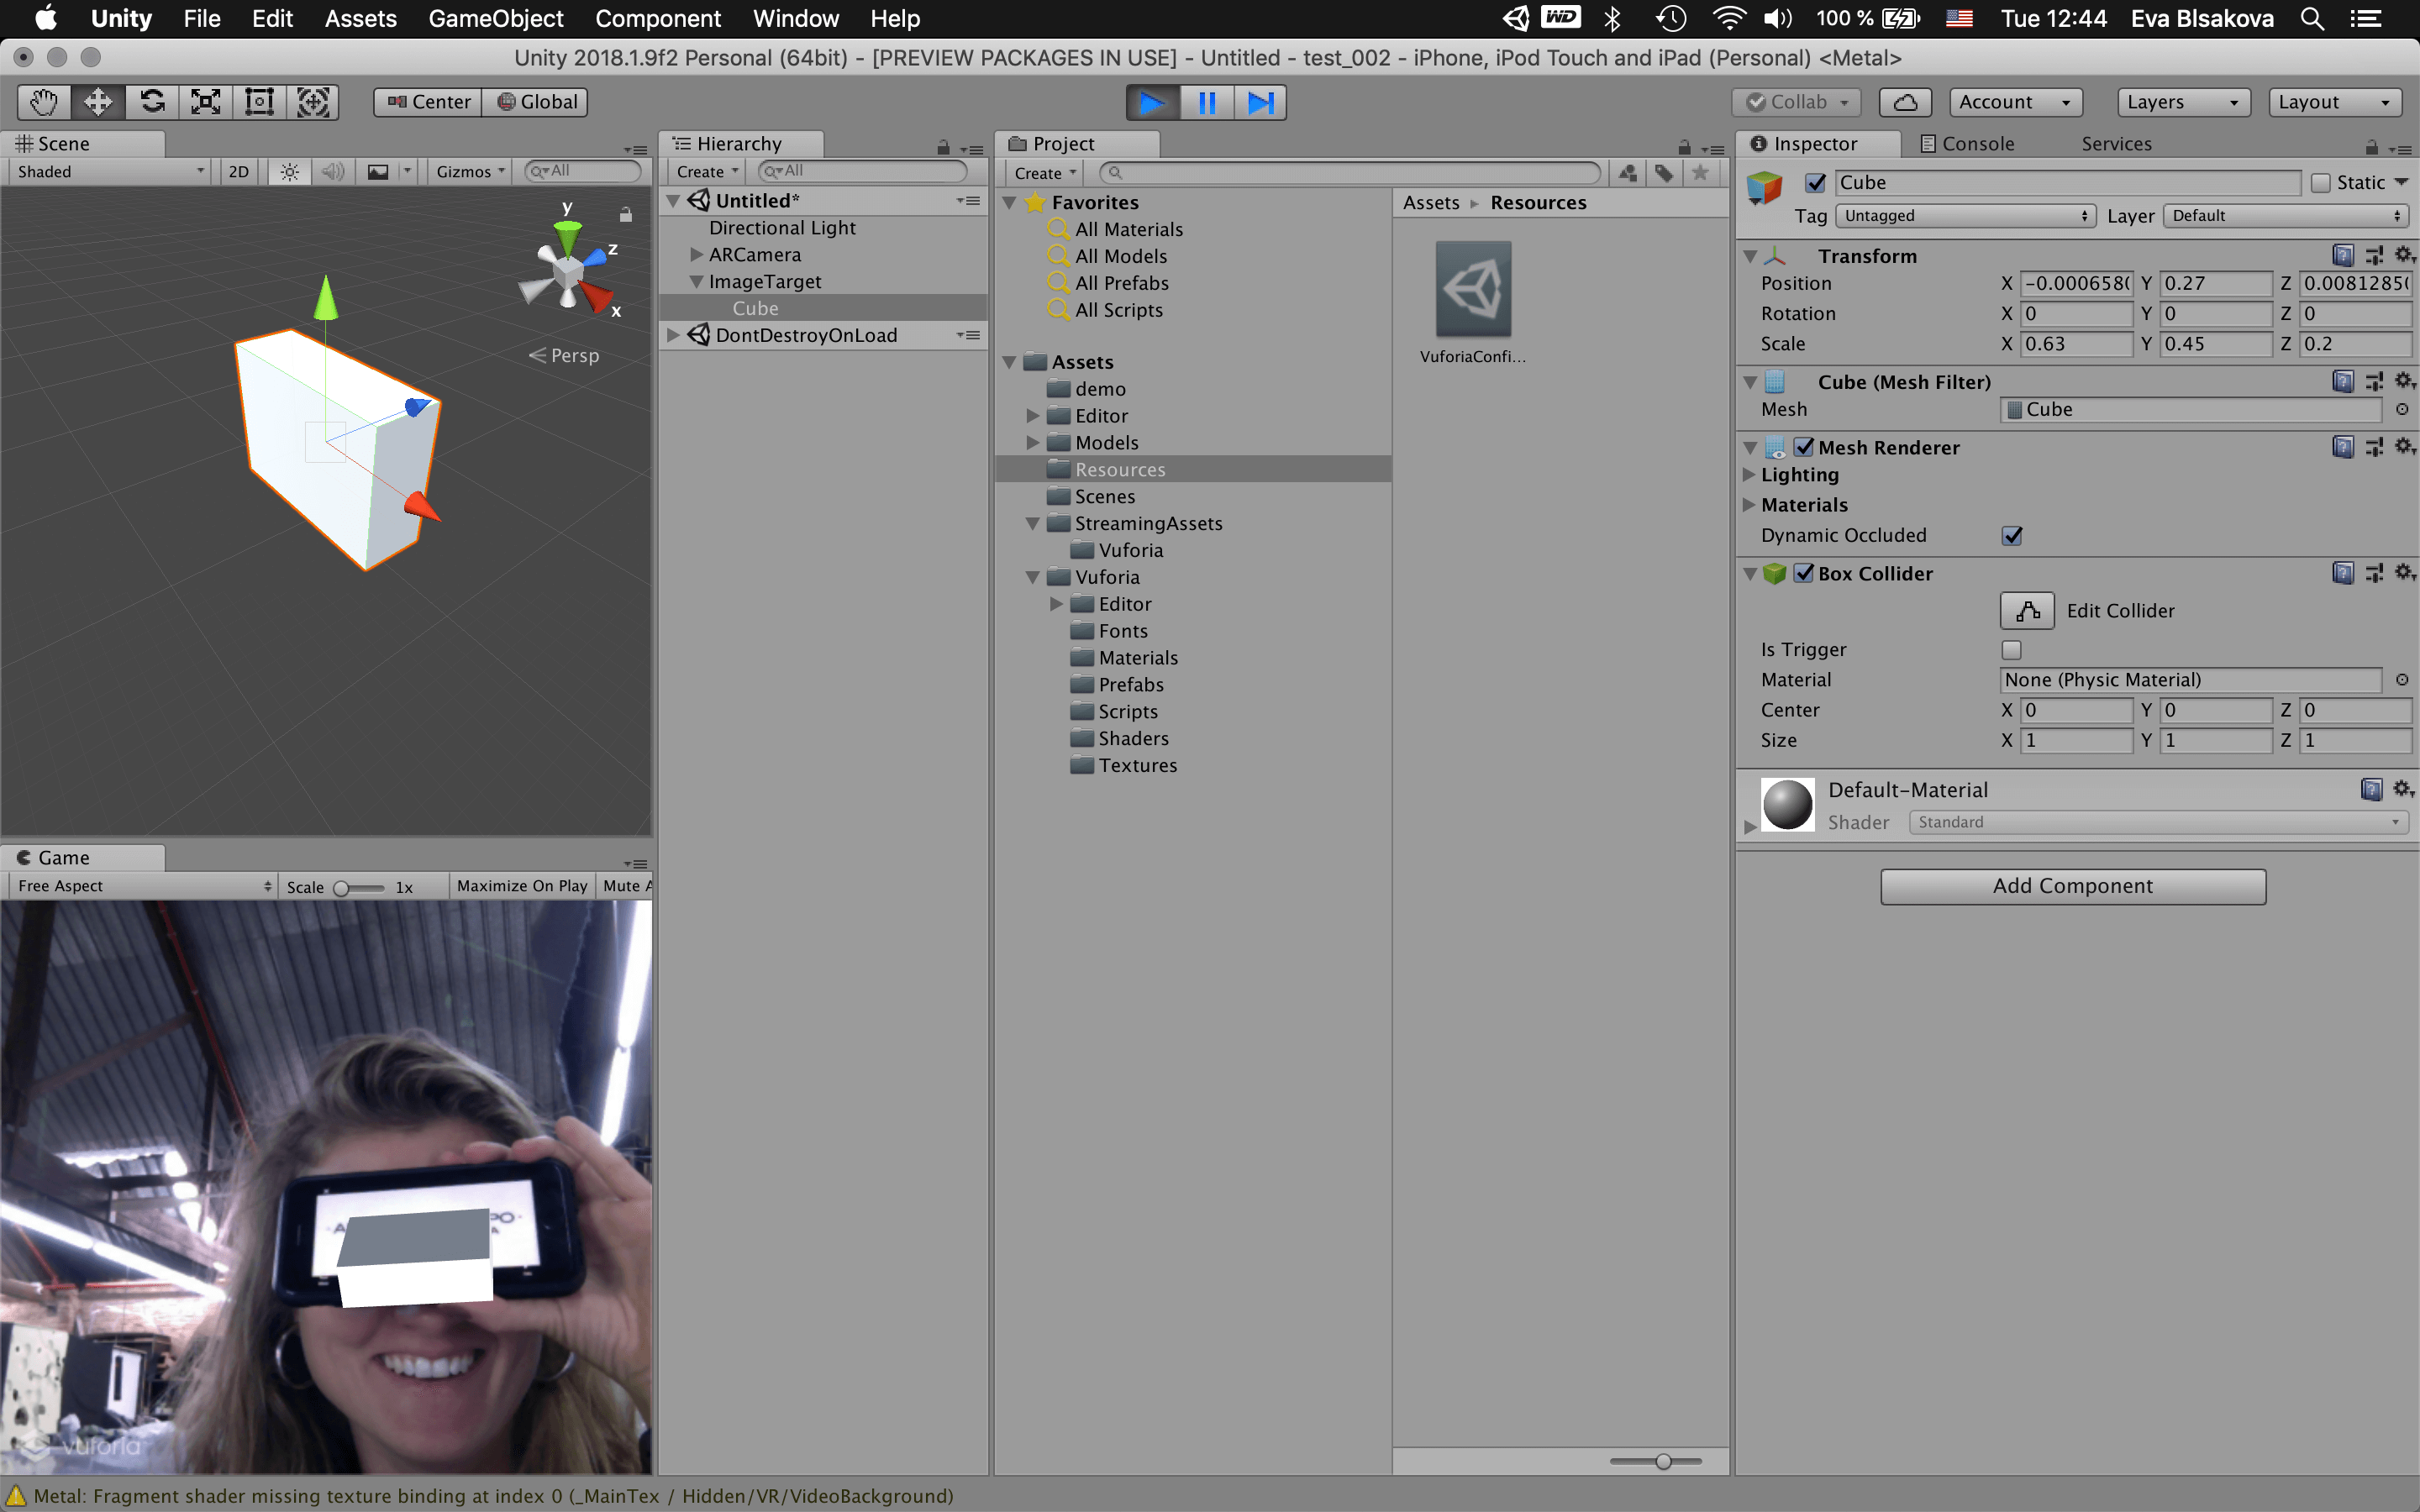Image resolution: width=2420 pixels, height=1512 pixels.
Task: Click the cloud services icon
Action: pos(1904,102)
